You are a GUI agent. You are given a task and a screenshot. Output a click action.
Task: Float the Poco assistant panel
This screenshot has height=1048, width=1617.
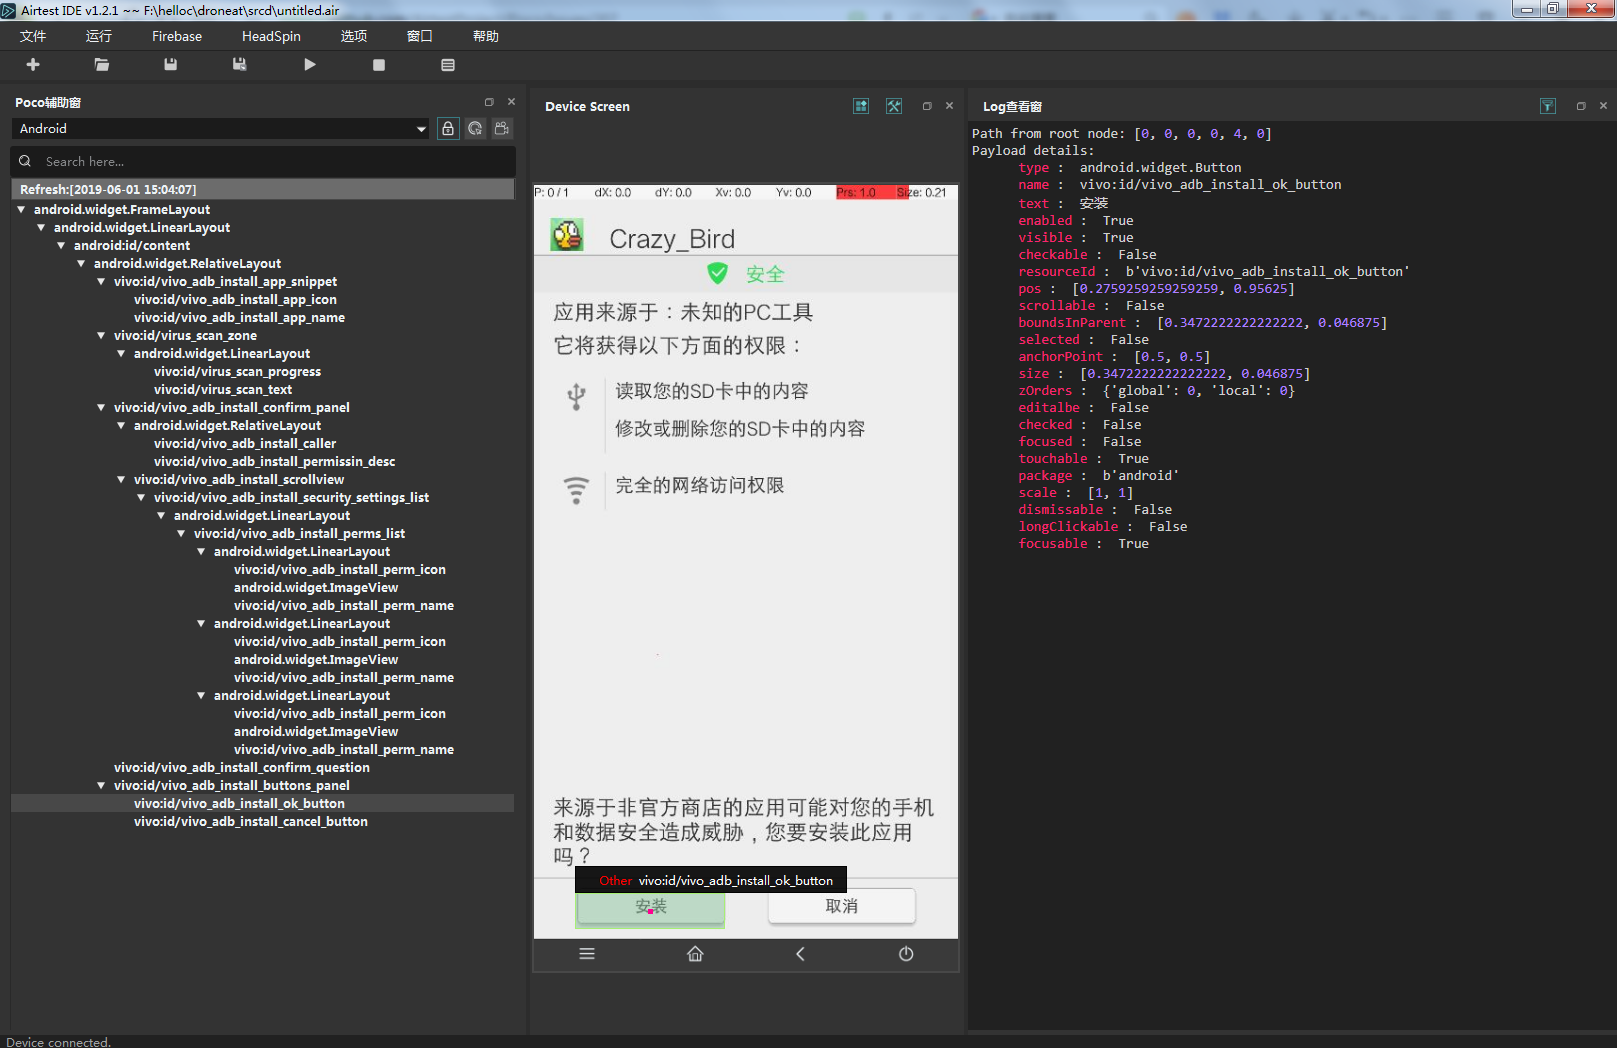coord(489,102)
